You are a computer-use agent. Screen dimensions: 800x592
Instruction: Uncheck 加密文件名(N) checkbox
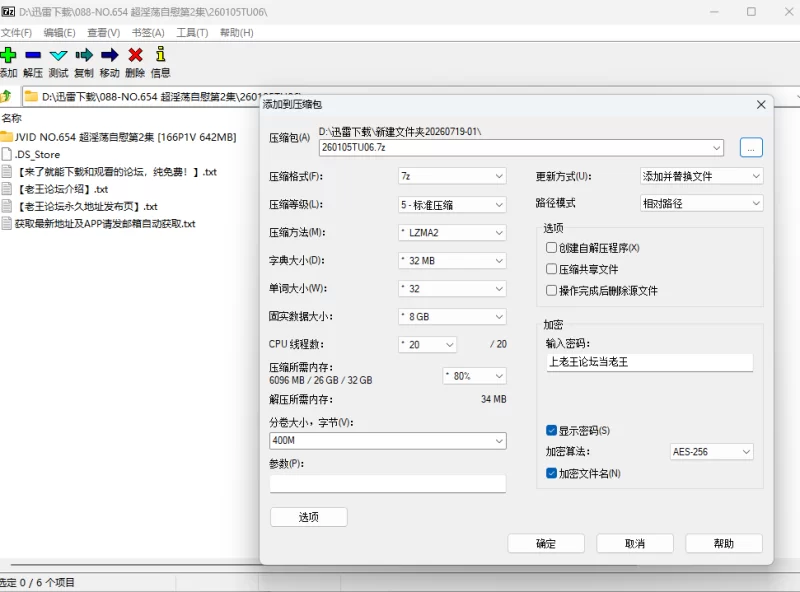point(551,473)
